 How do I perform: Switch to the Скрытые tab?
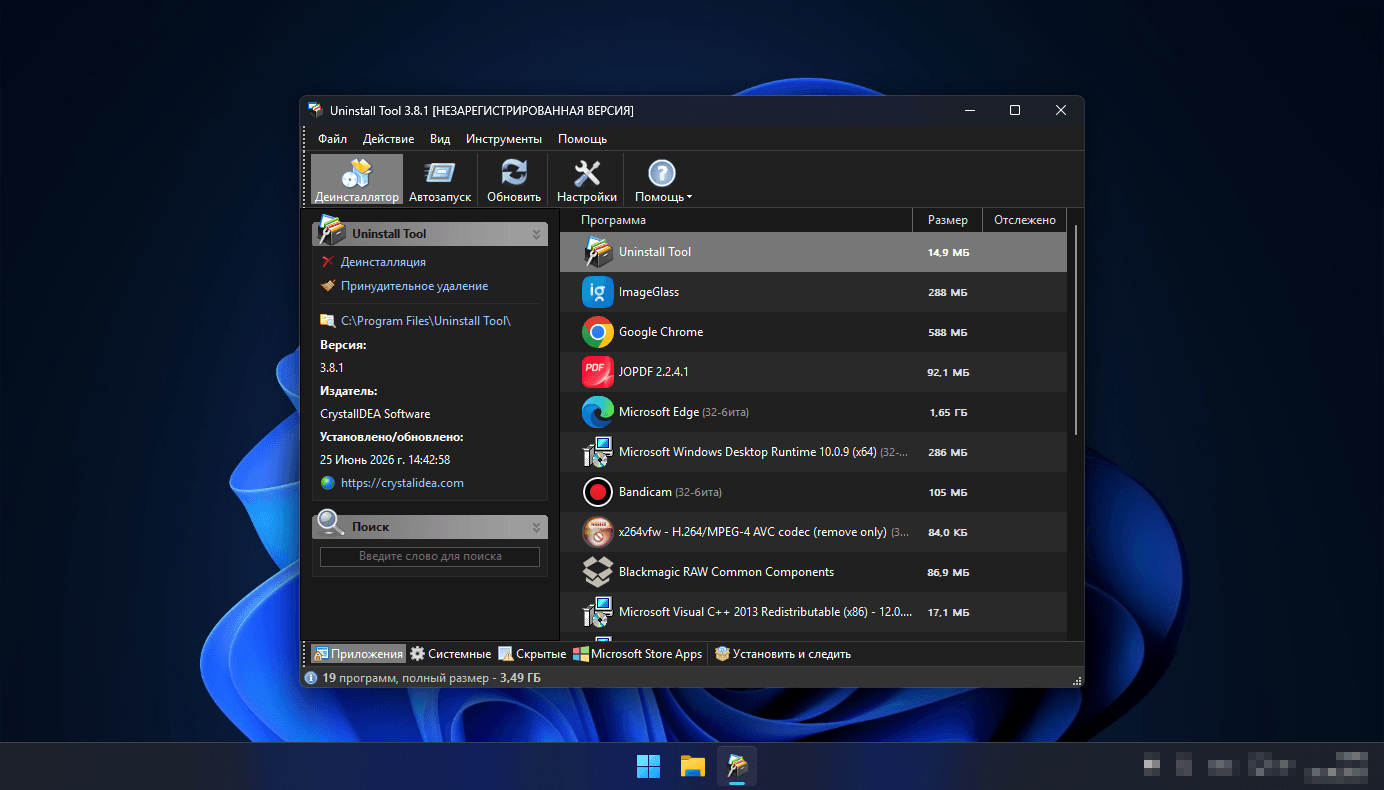click(x=532, y=654)
